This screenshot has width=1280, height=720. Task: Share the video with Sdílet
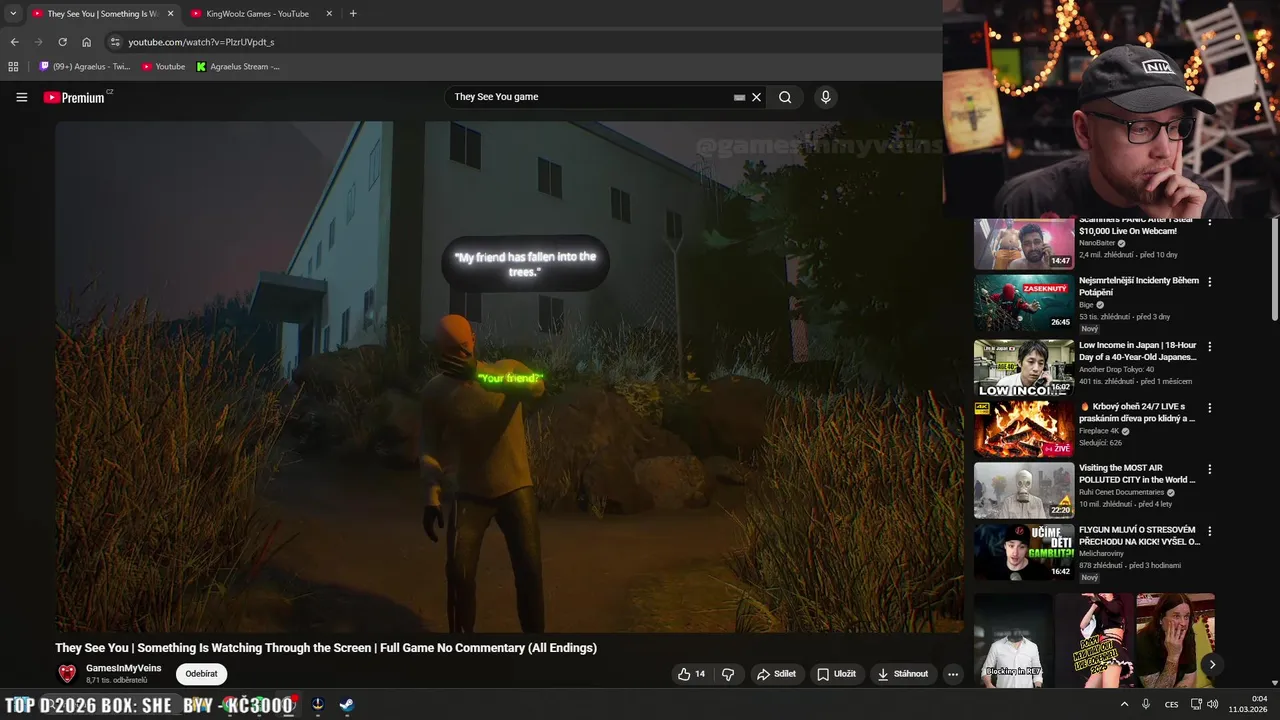776,674
